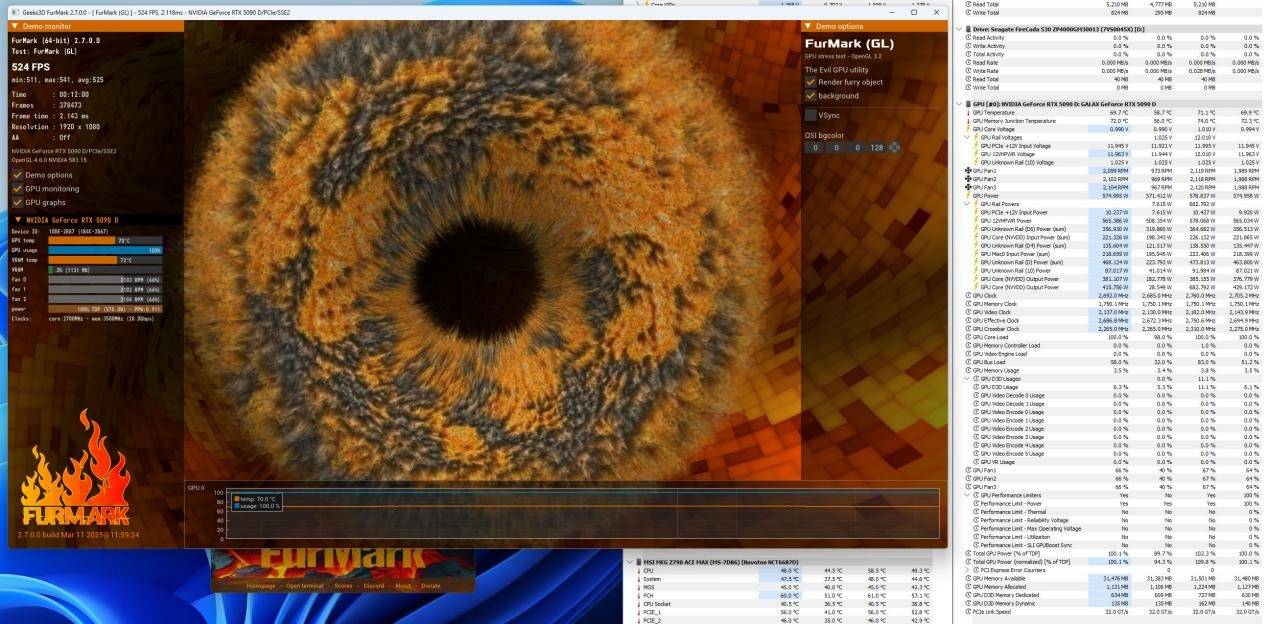The height and width of the screenshot is (624, 1268).
Task: Click the GPU chip icon for RTX 5090 D
Action: pos(967,104)
